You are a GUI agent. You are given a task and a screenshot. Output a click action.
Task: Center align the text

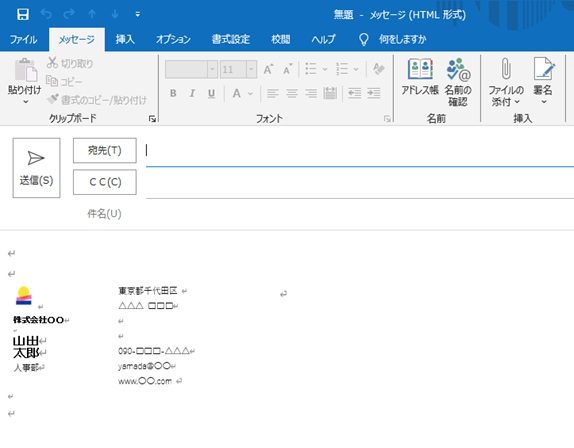[292, 94]
